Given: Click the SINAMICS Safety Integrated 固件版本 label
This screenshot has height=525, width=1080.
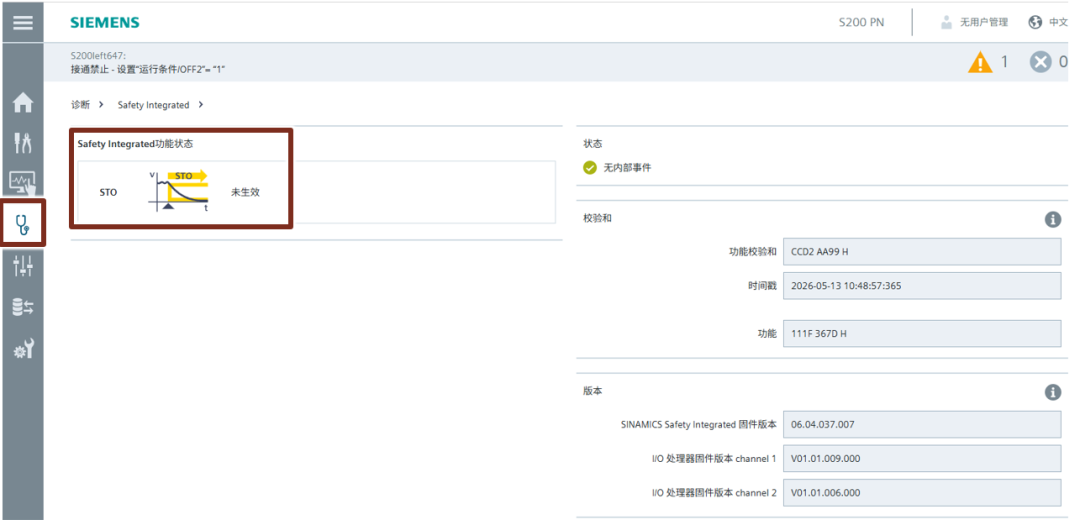Looking at the screenshot, I should [x=698, y=424].
